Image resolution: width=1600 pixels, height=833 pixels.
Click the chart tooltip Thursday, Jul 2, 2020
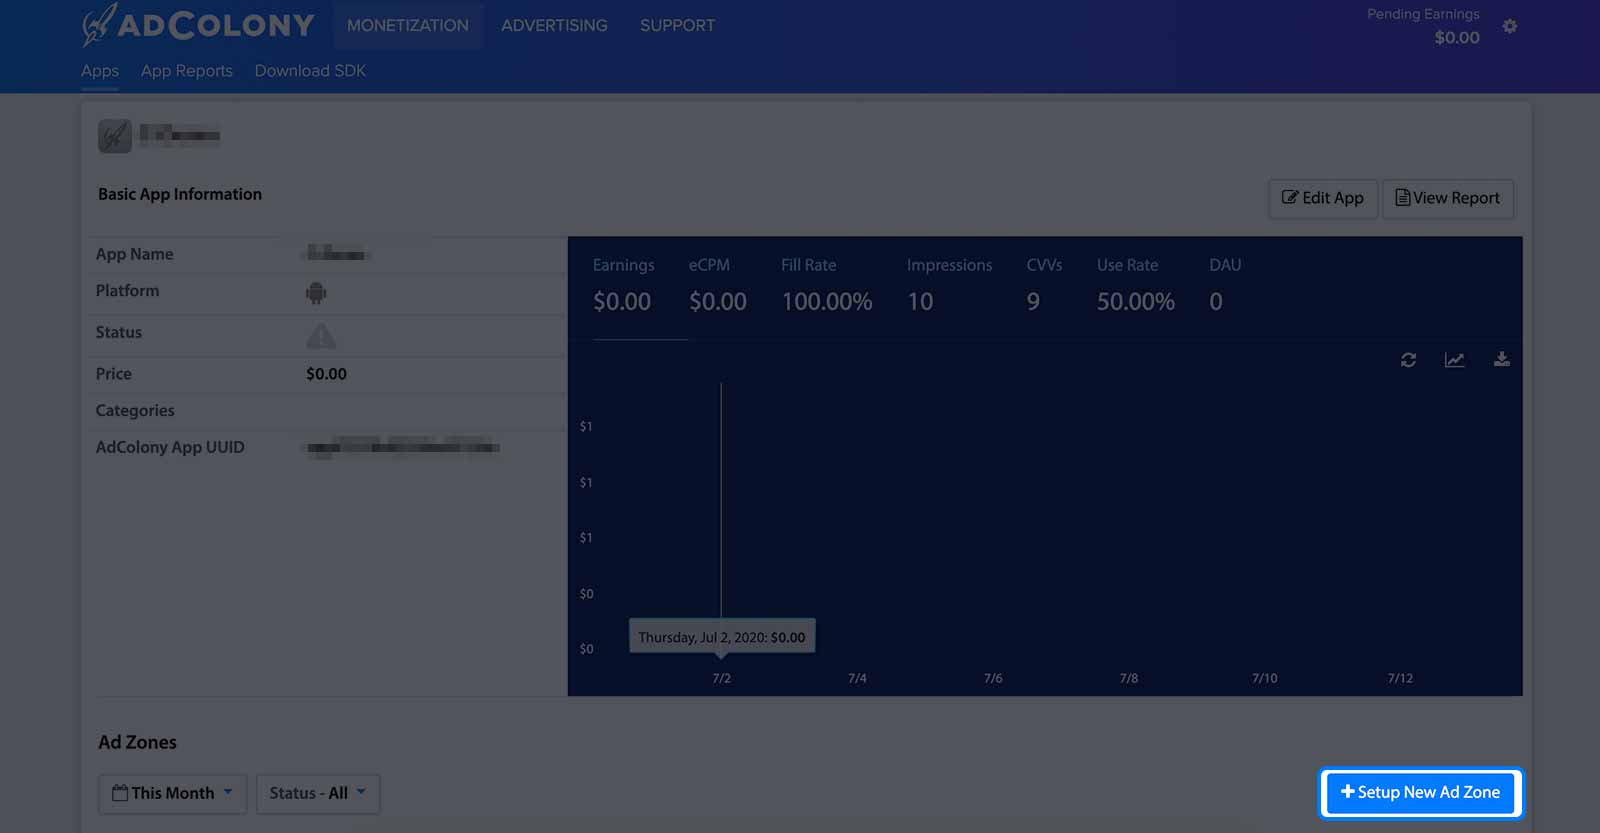coord(722,637)
